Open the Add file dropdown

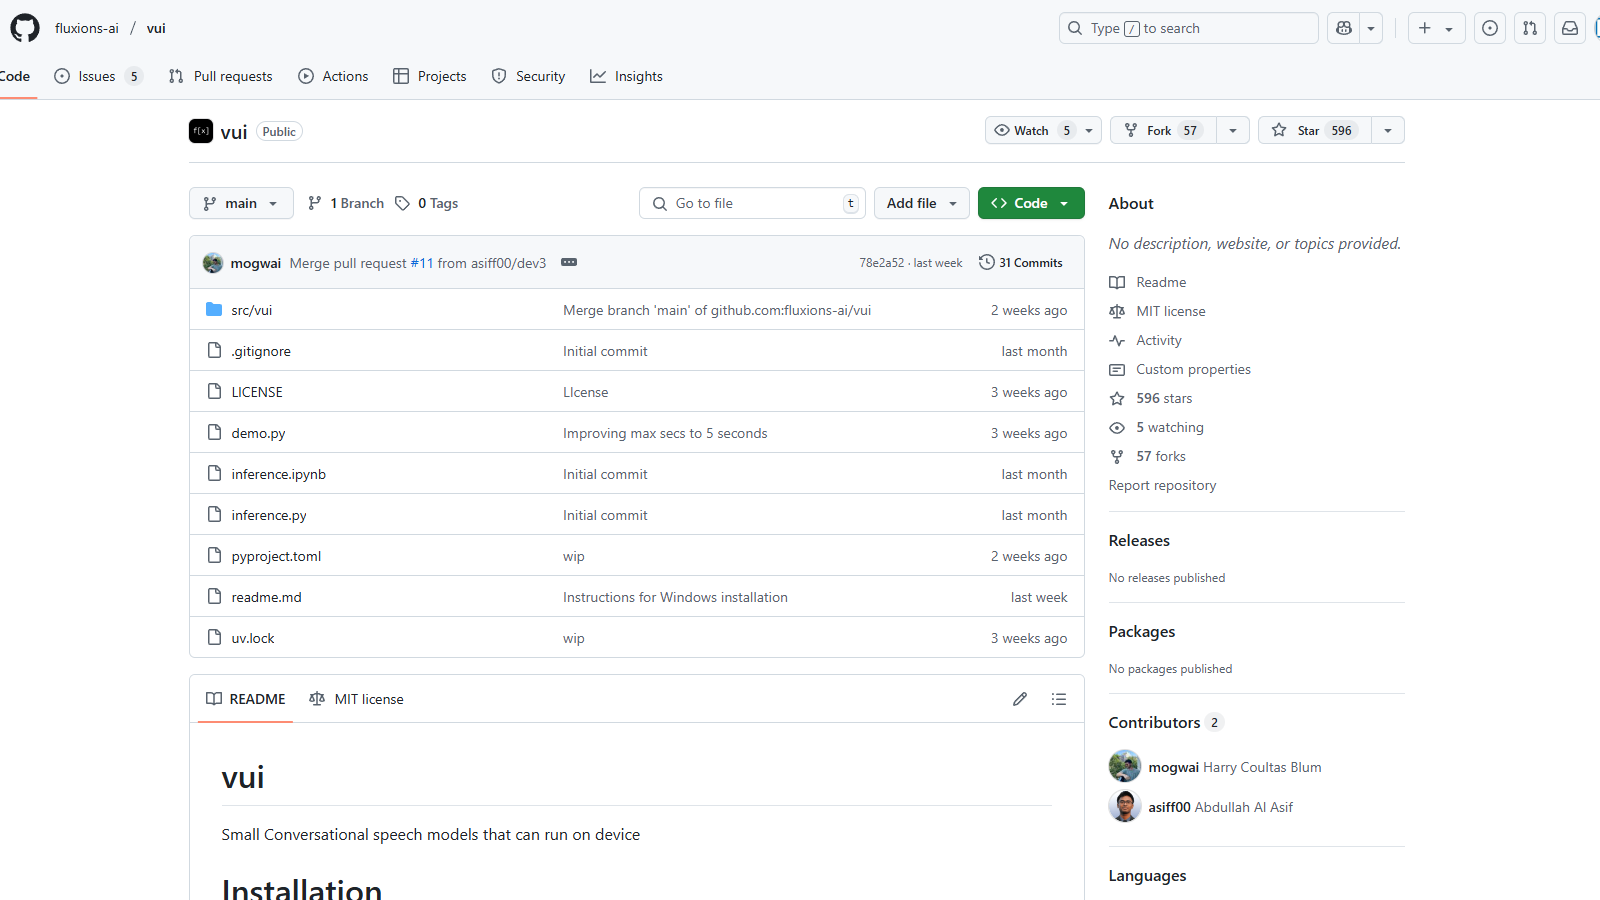click(x=920, y=203)
